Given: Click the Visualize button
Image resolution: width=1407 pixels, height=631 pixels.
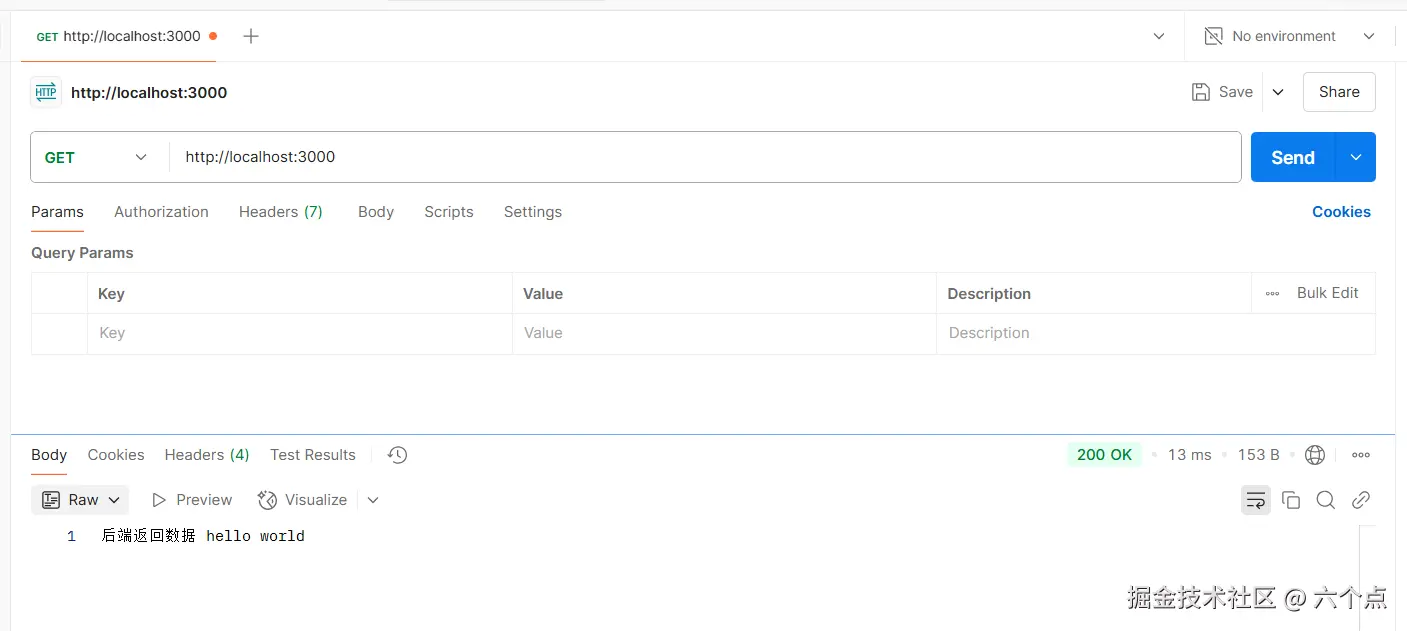Looking at the screenshot, I should pos(303,500).
